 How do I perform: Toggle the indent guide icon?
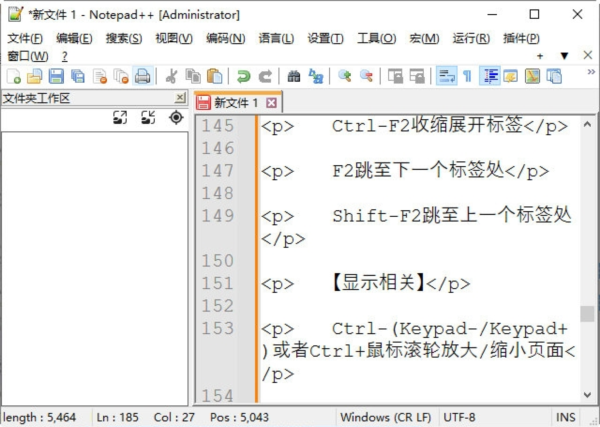click(x=490, y=76)
